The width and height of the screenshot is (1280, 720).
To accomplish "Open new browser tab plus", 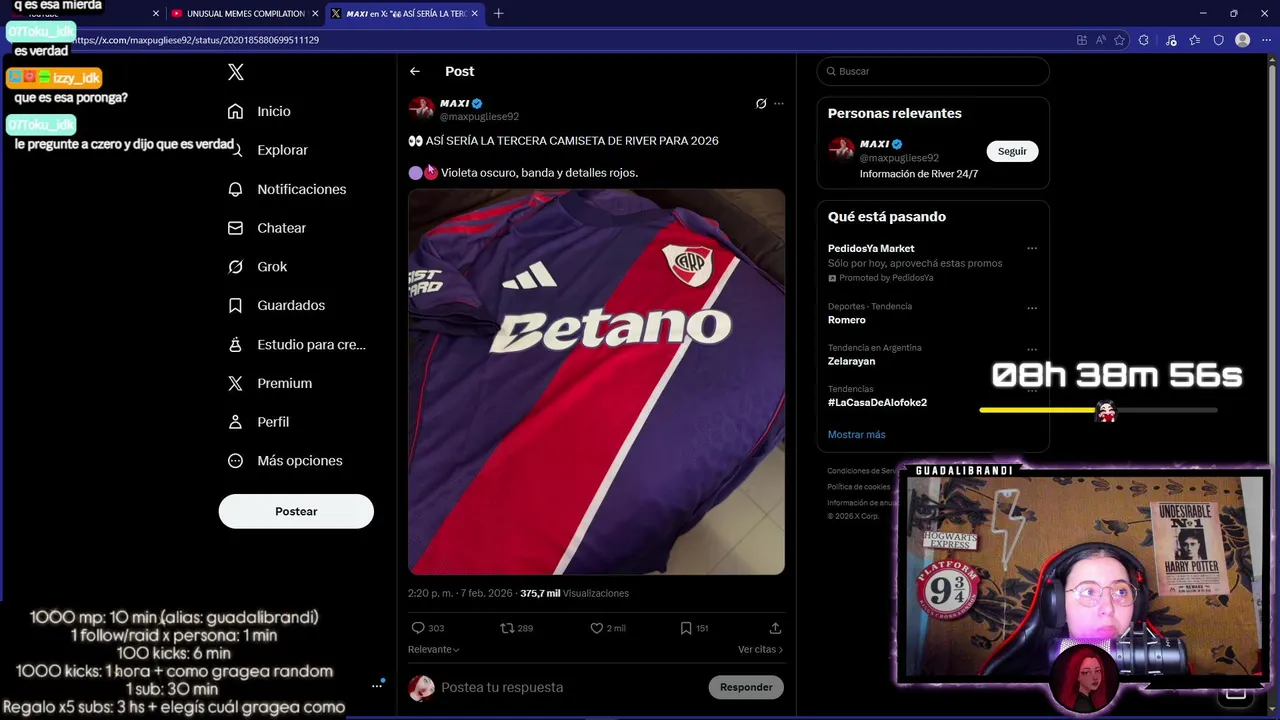I will pos(499,13).
